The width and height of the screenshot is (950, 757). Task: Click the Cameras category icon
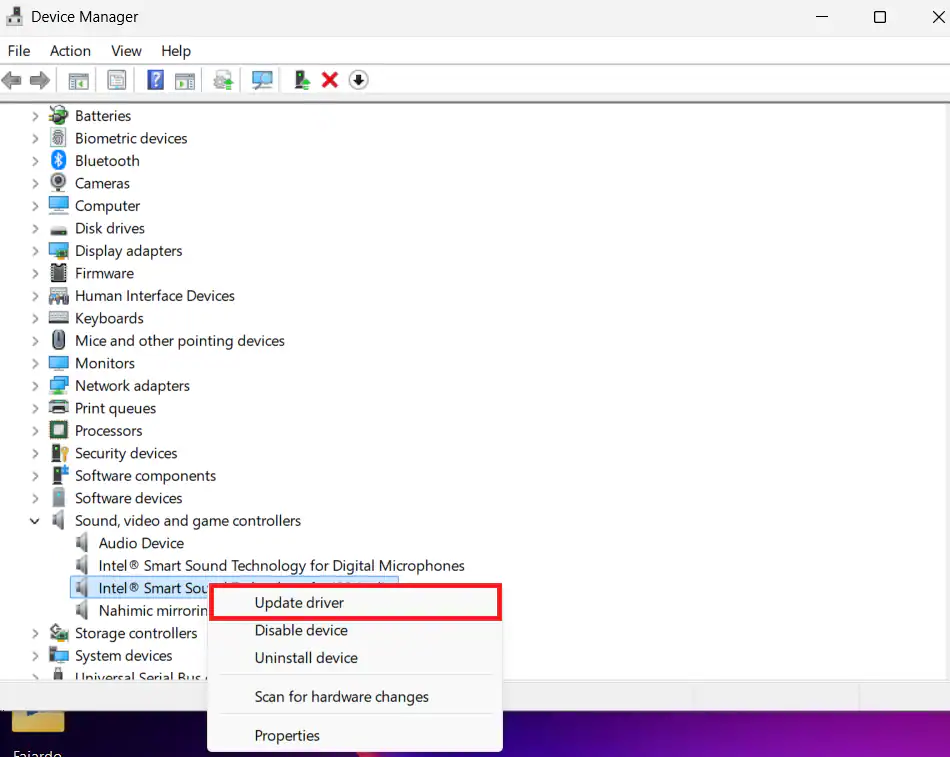click(58, 182)
